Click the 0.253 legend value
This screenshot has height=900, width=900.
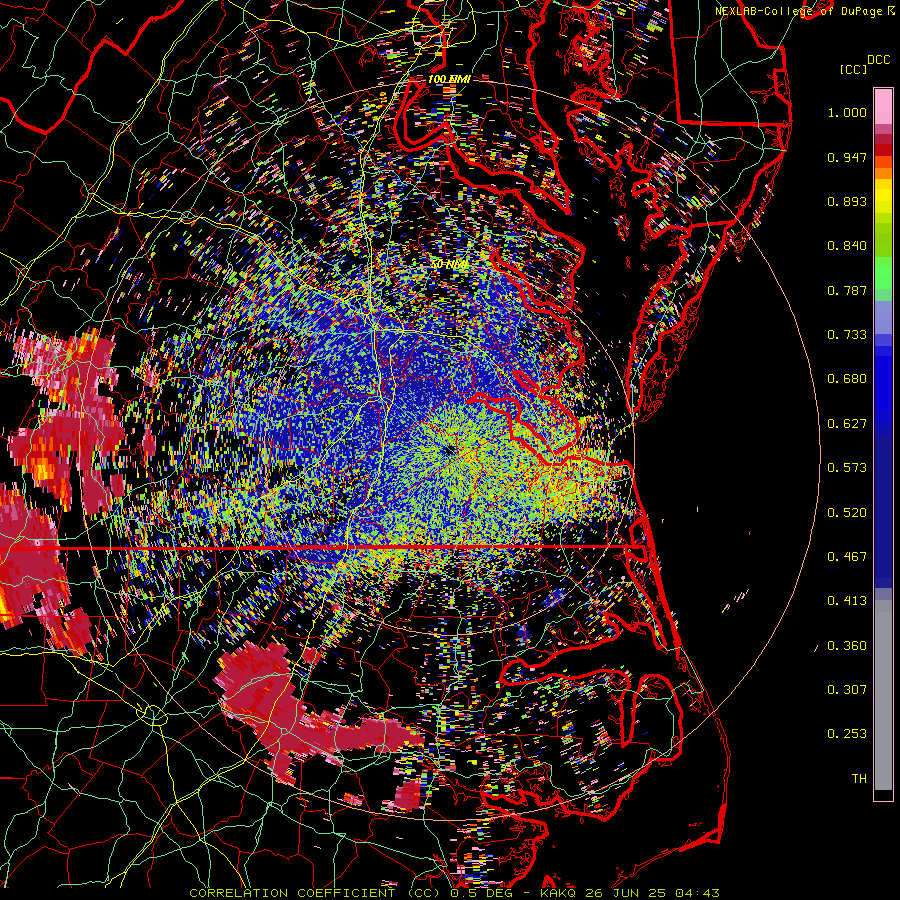[847, 734]
